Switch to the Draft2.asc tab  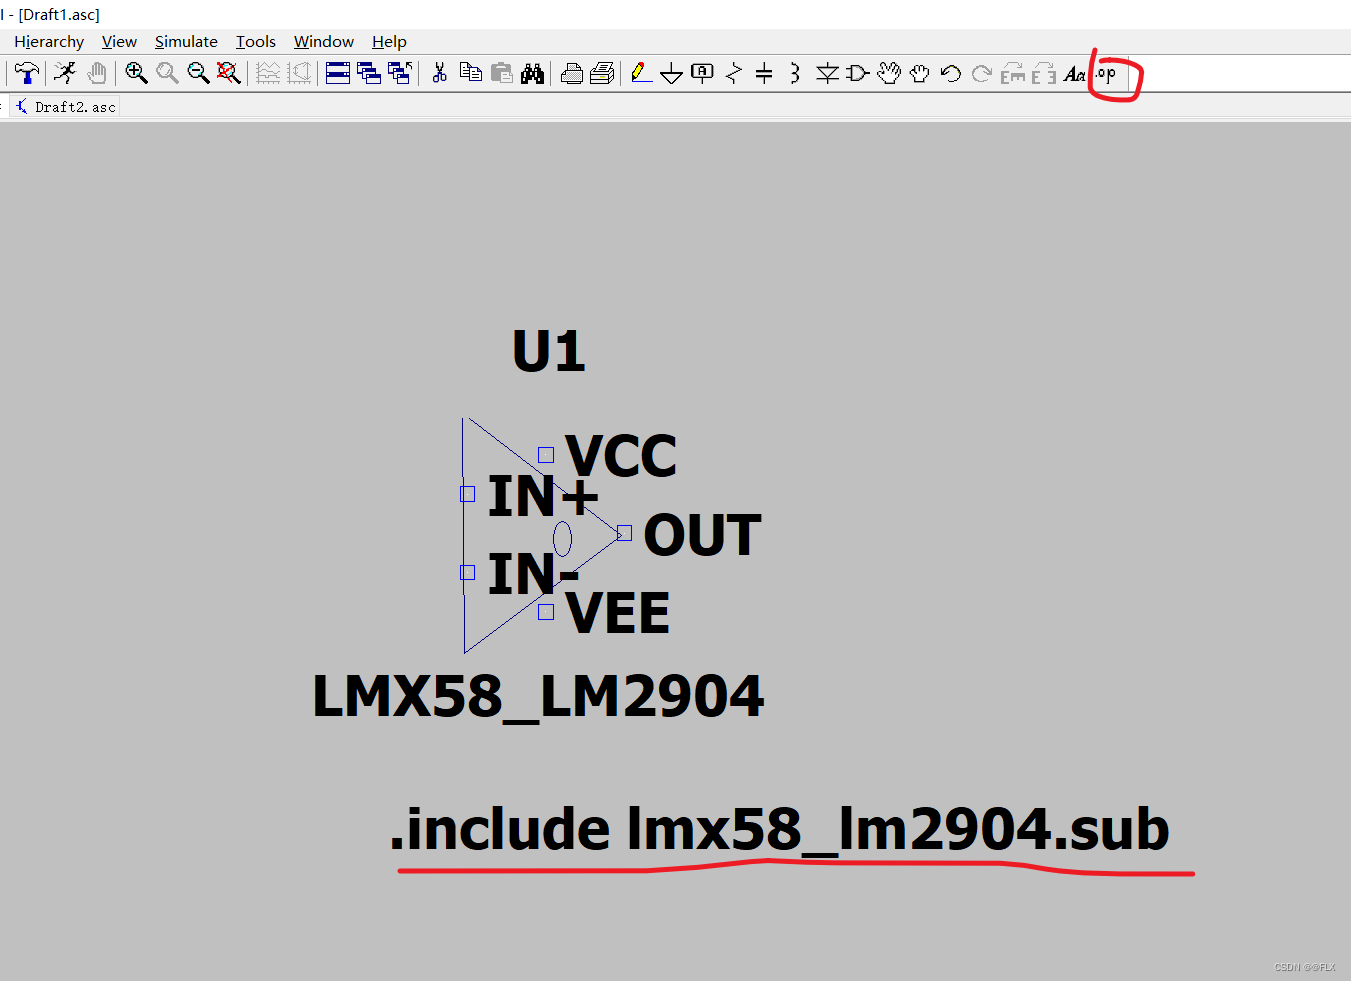point(66,107)
